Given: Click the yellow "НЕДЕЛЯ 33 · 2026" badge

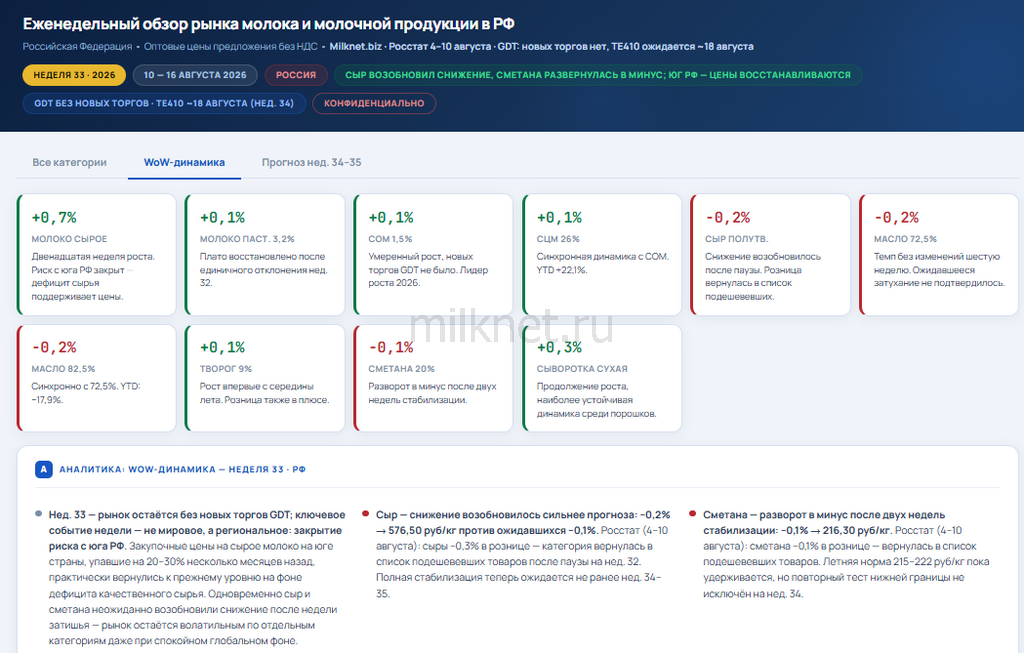Looking at the screenshot, I should pos(74,75).
